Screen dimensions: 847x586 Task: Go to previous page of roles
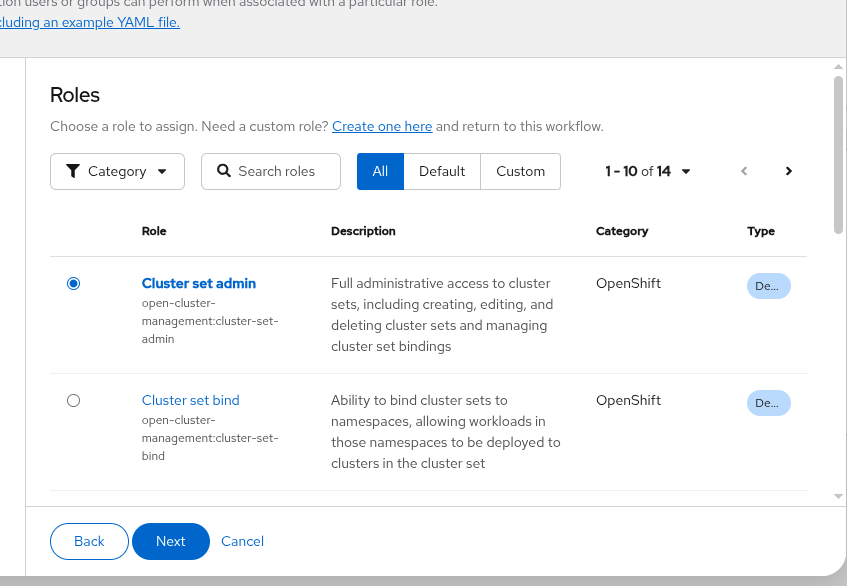coord(744,171)
